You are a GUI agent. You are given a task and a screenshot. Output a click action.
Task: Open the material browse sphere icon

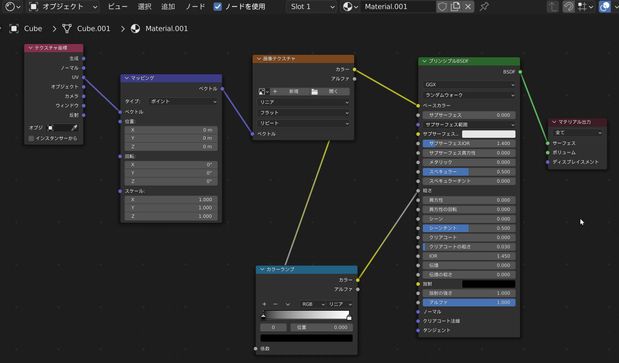(350, 7)
